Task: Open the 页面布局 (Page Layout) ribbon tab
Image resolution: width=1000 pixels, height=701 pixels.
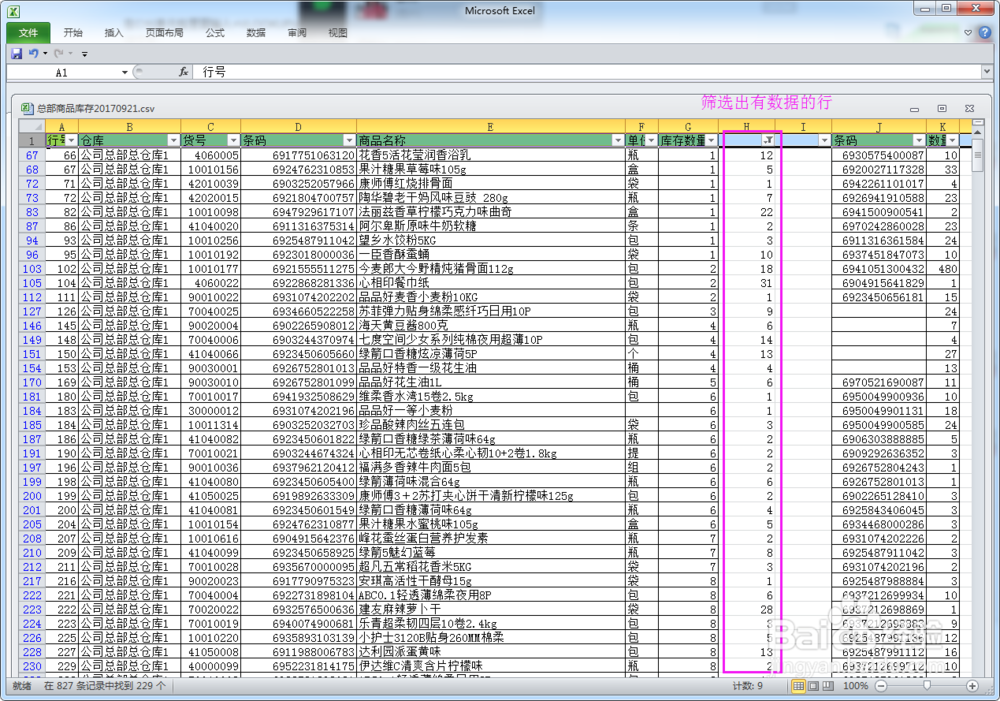Action: pyautogui.click(x=164, y=33)
